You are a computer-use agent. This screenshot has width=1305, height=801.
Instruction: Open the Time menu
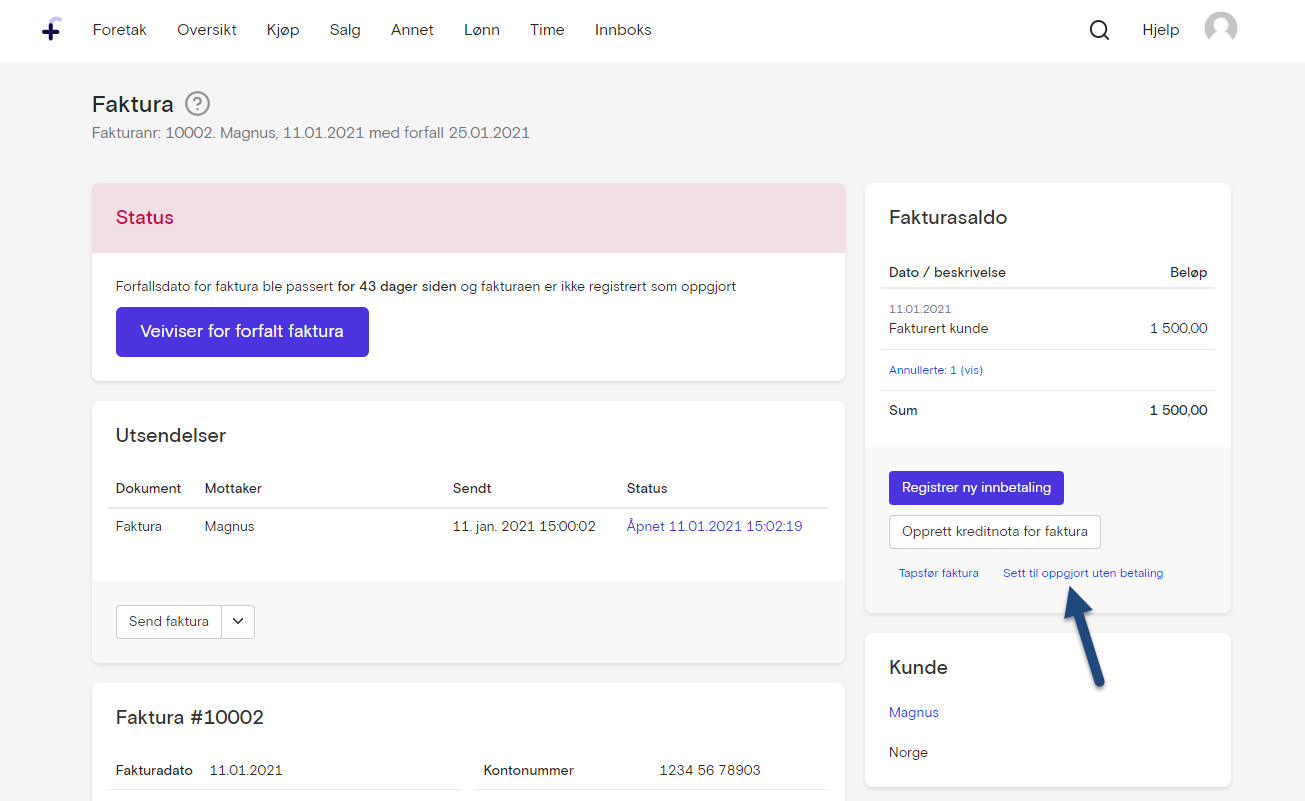click(x=547, y=30)
